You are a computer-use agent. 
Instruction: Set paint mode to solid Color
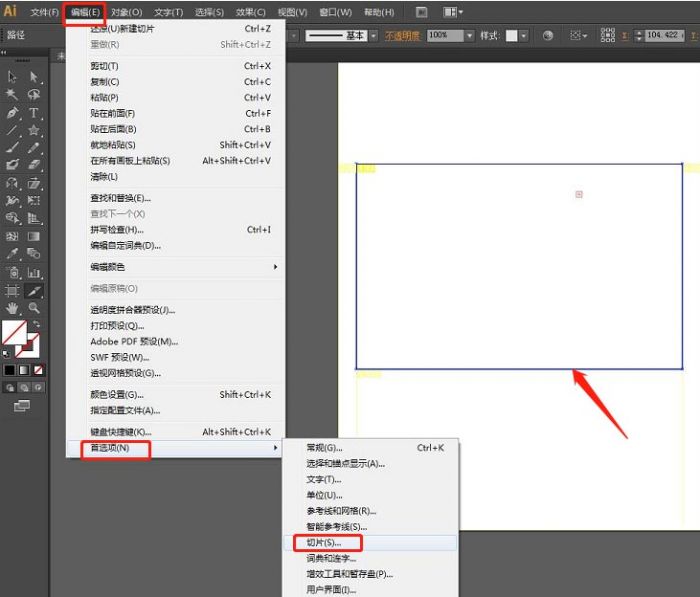9,370
